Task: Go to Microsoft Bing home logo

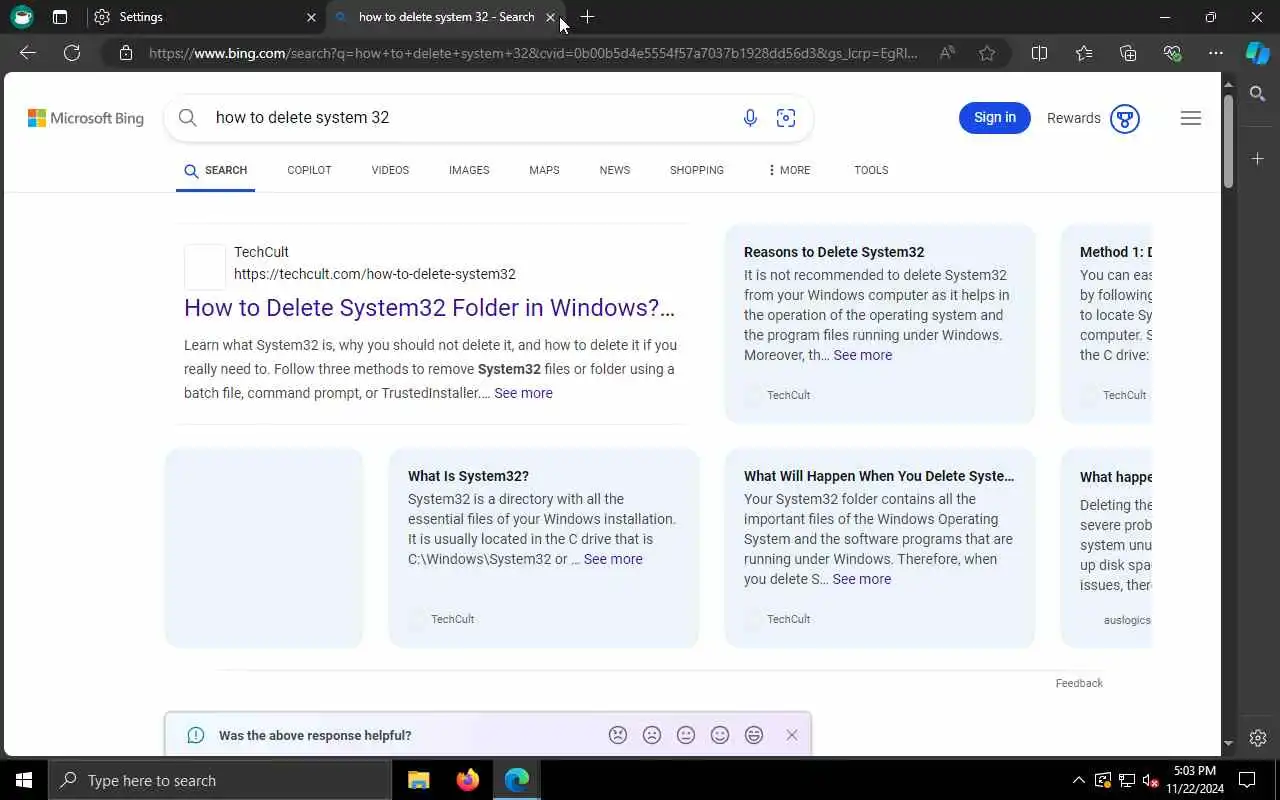Action: pyautogui.click(x=86, y=118)
